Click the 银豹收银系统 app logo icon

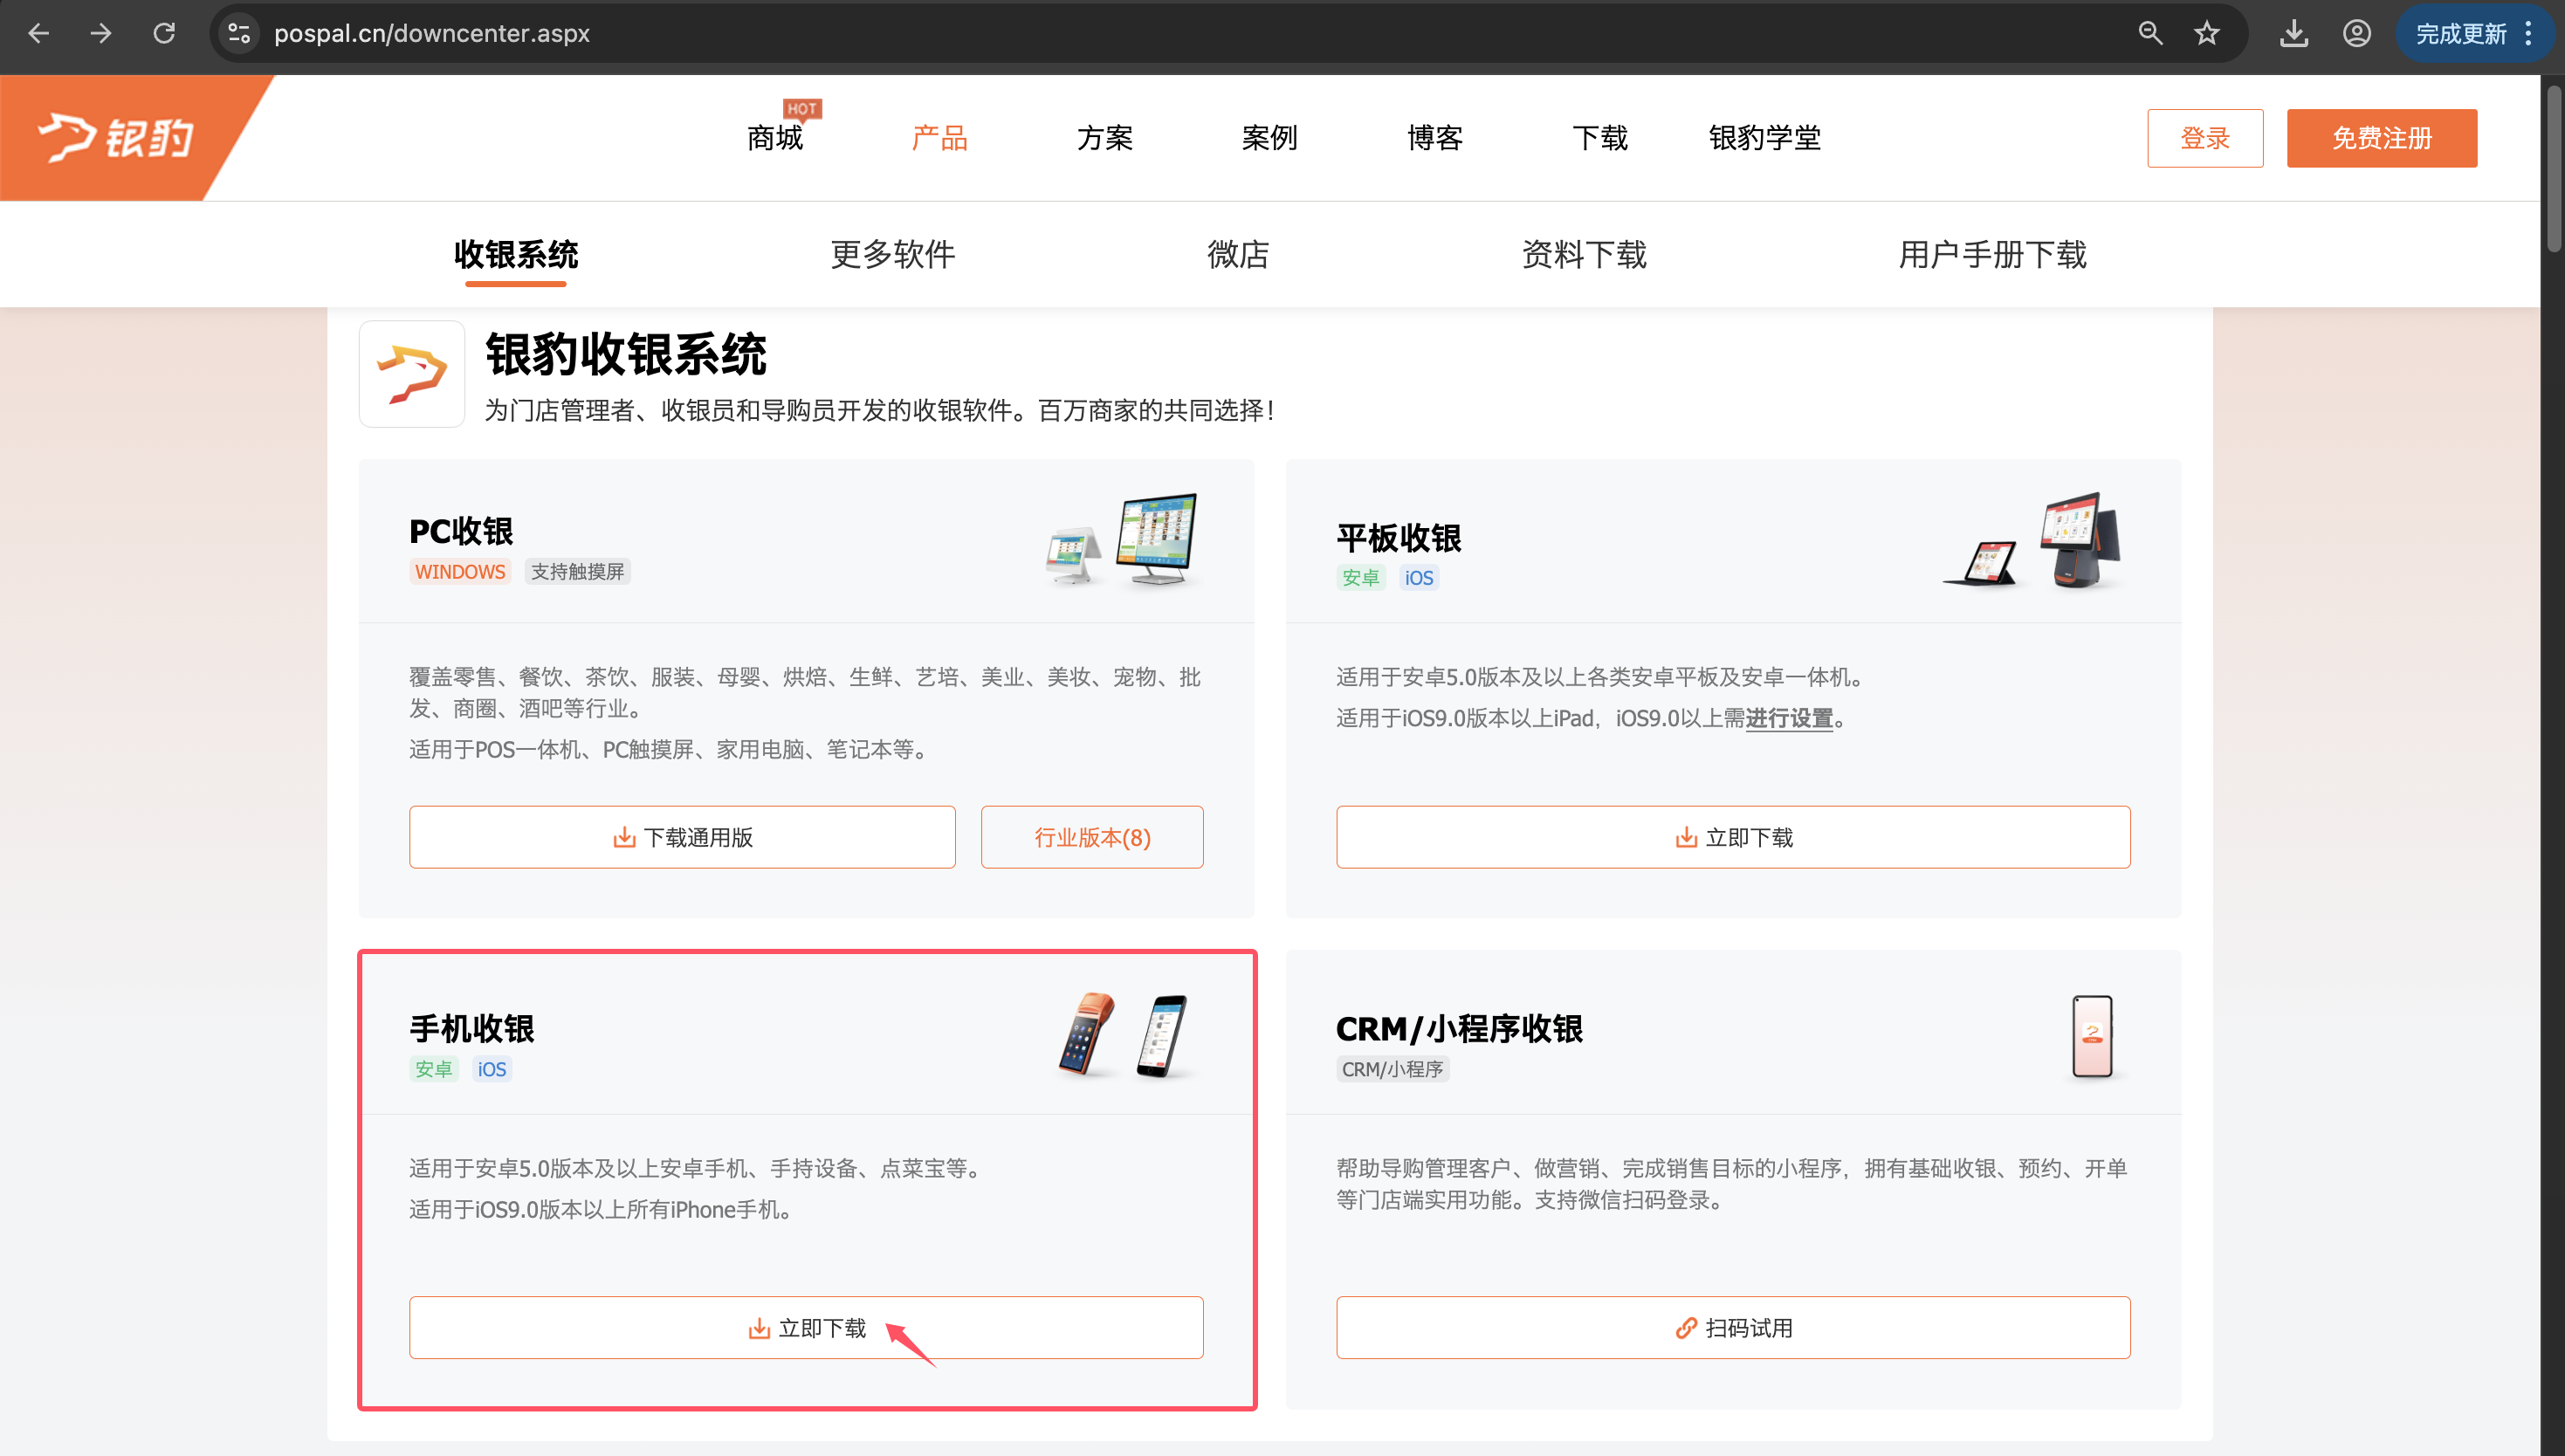pyautogui.click(x=412, y=374)
